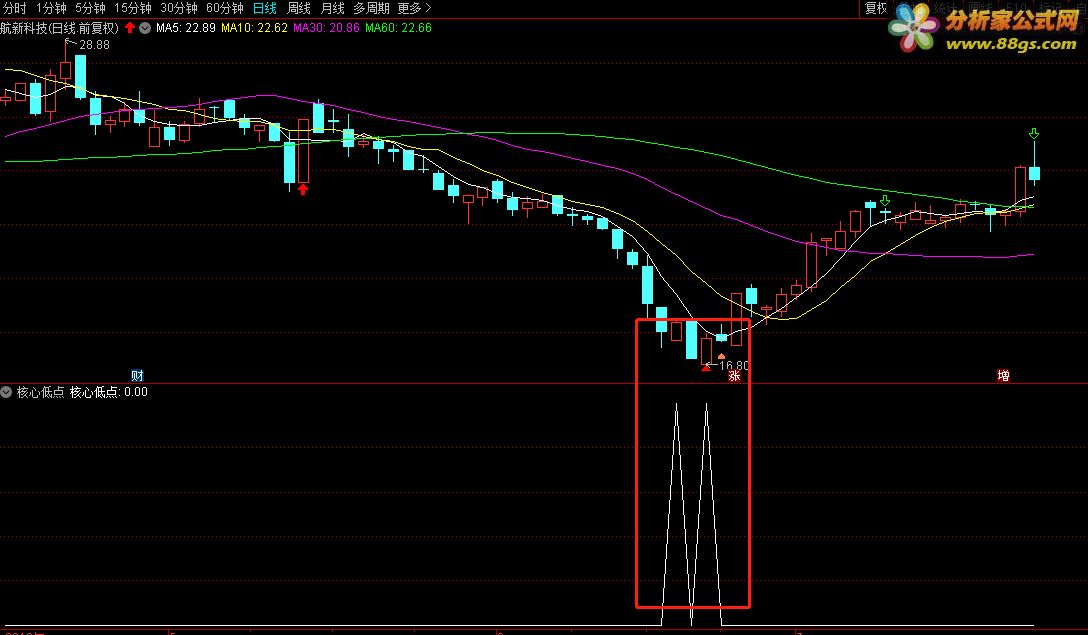1088x635 pixels.
Task: Click the 28.88 high price label
Action: point(94,44)
